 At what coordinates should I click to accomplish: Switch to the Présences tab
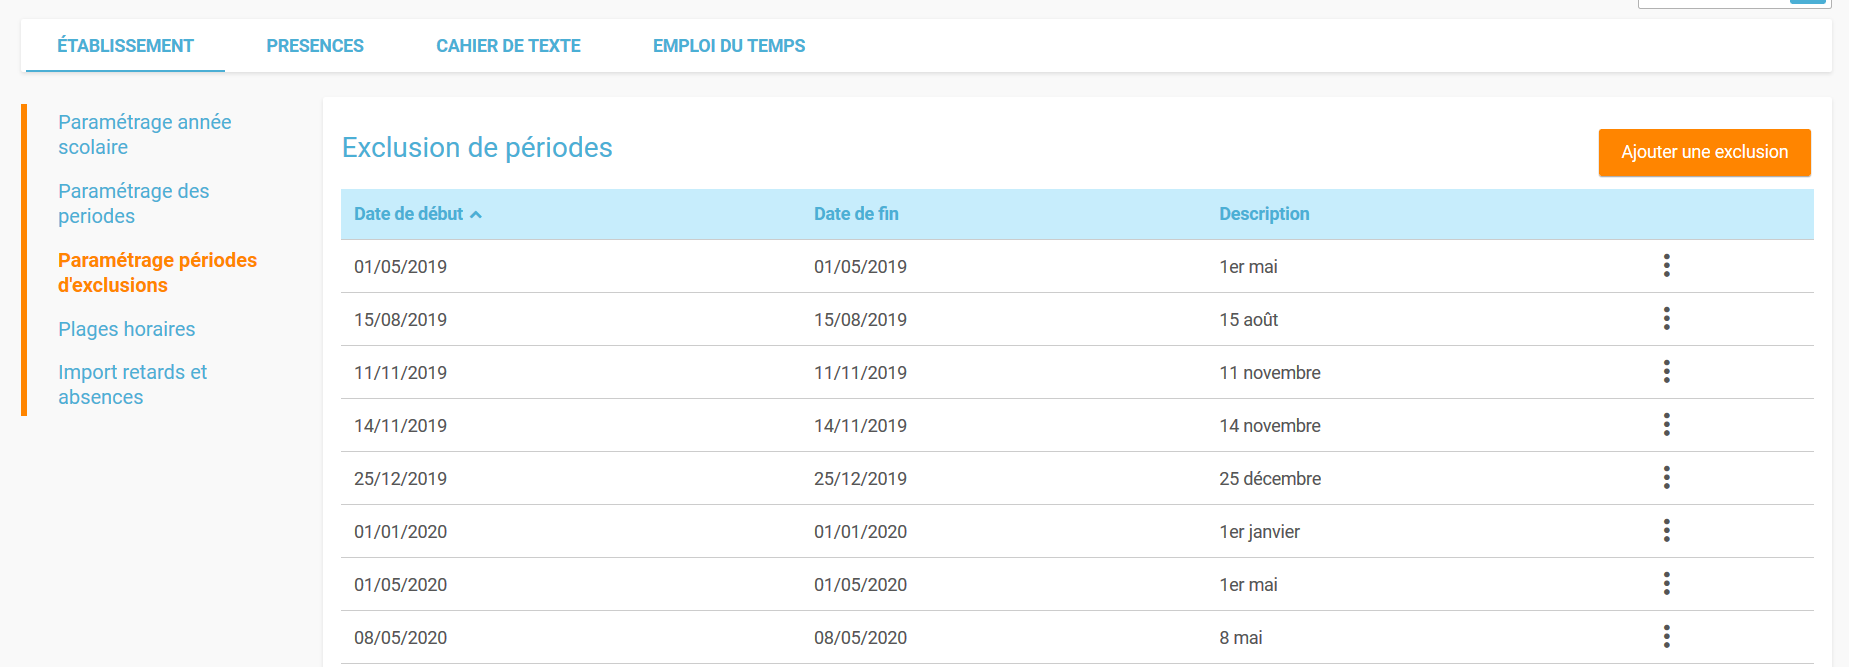tap(315, 46)
